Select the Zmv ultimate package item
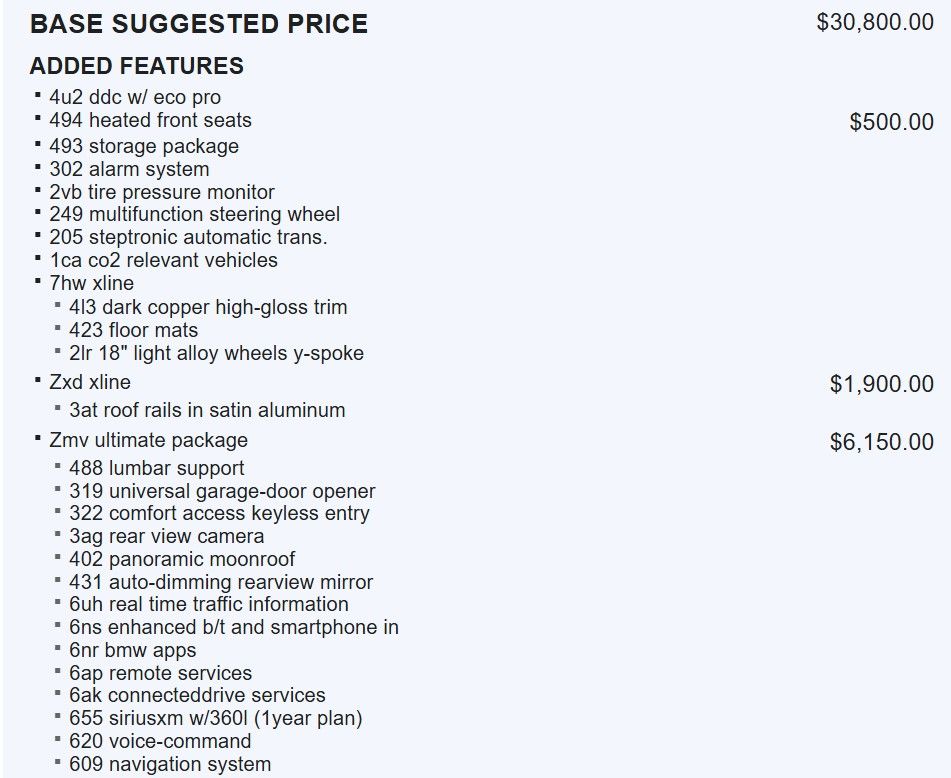Image resolution: width=951 pixels, height=778 pixels. (148, 440)
